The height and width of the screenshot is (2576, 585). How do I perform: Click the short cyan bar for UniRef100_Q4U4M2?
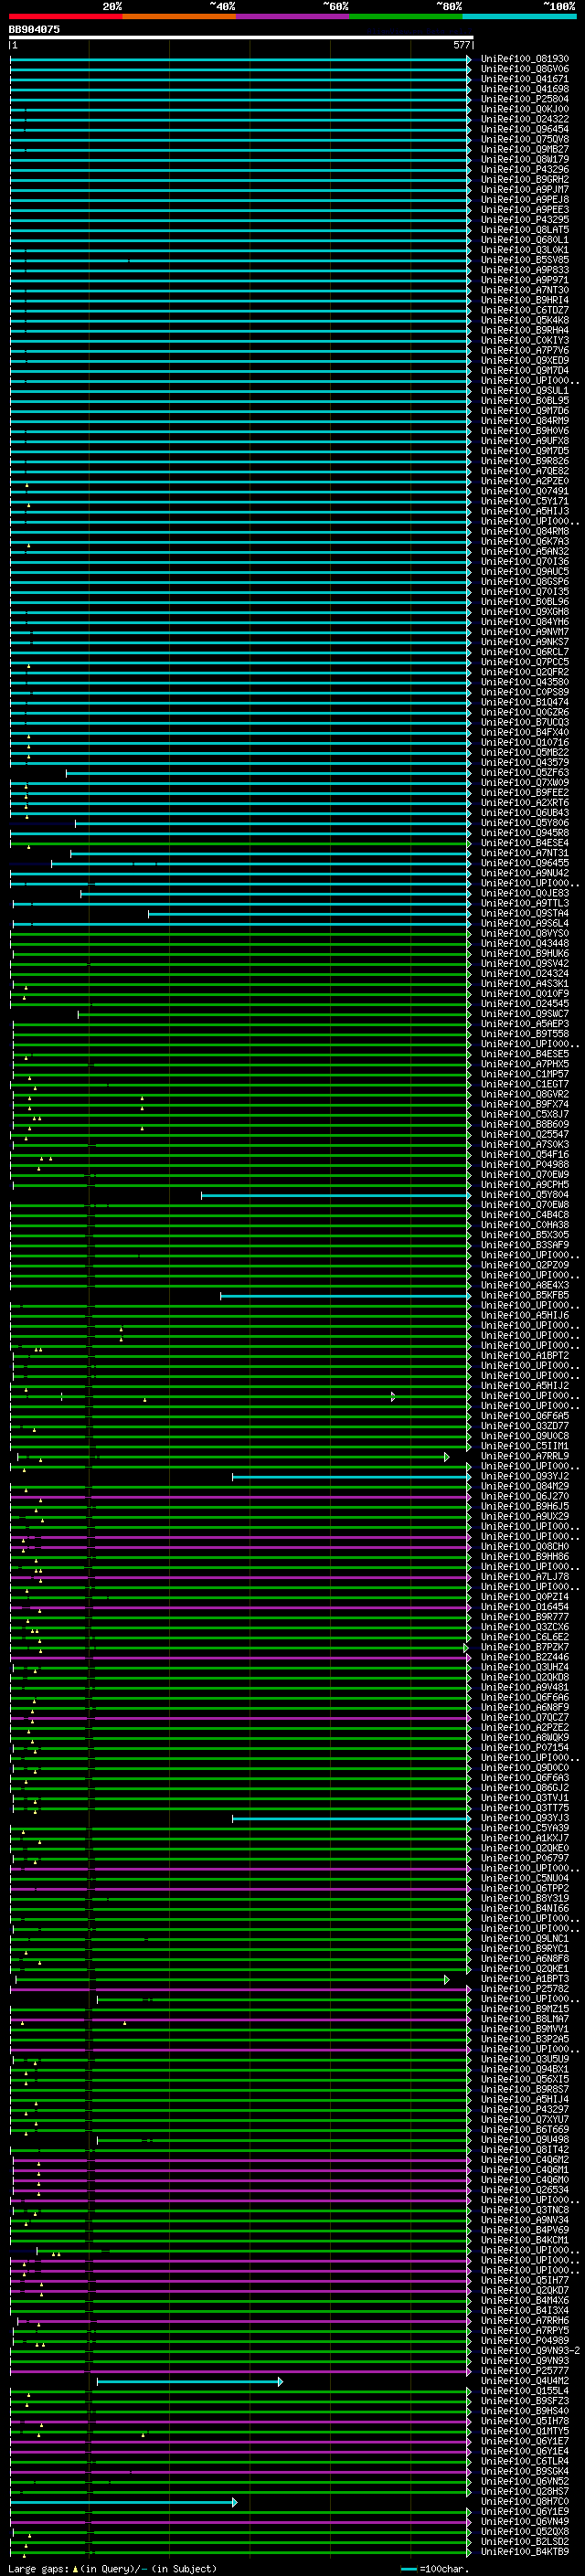(189, 2382)
